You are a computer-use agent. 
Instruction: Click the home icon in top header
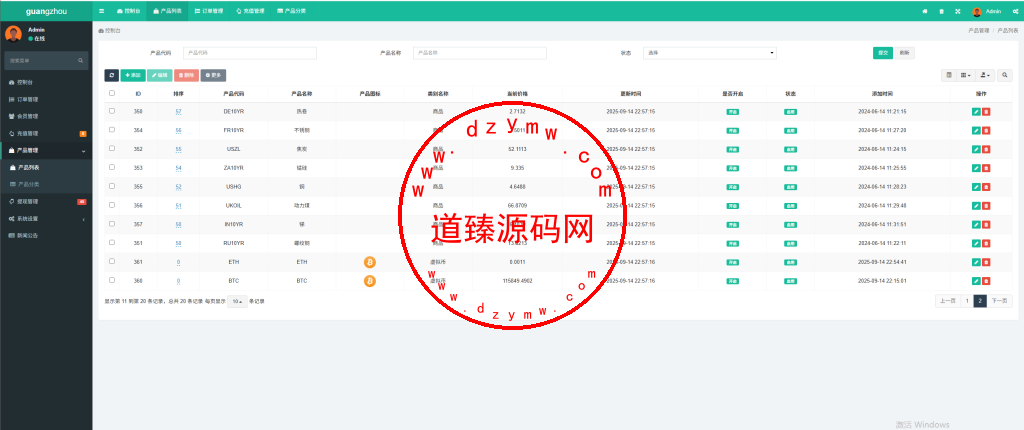[925, 11]
